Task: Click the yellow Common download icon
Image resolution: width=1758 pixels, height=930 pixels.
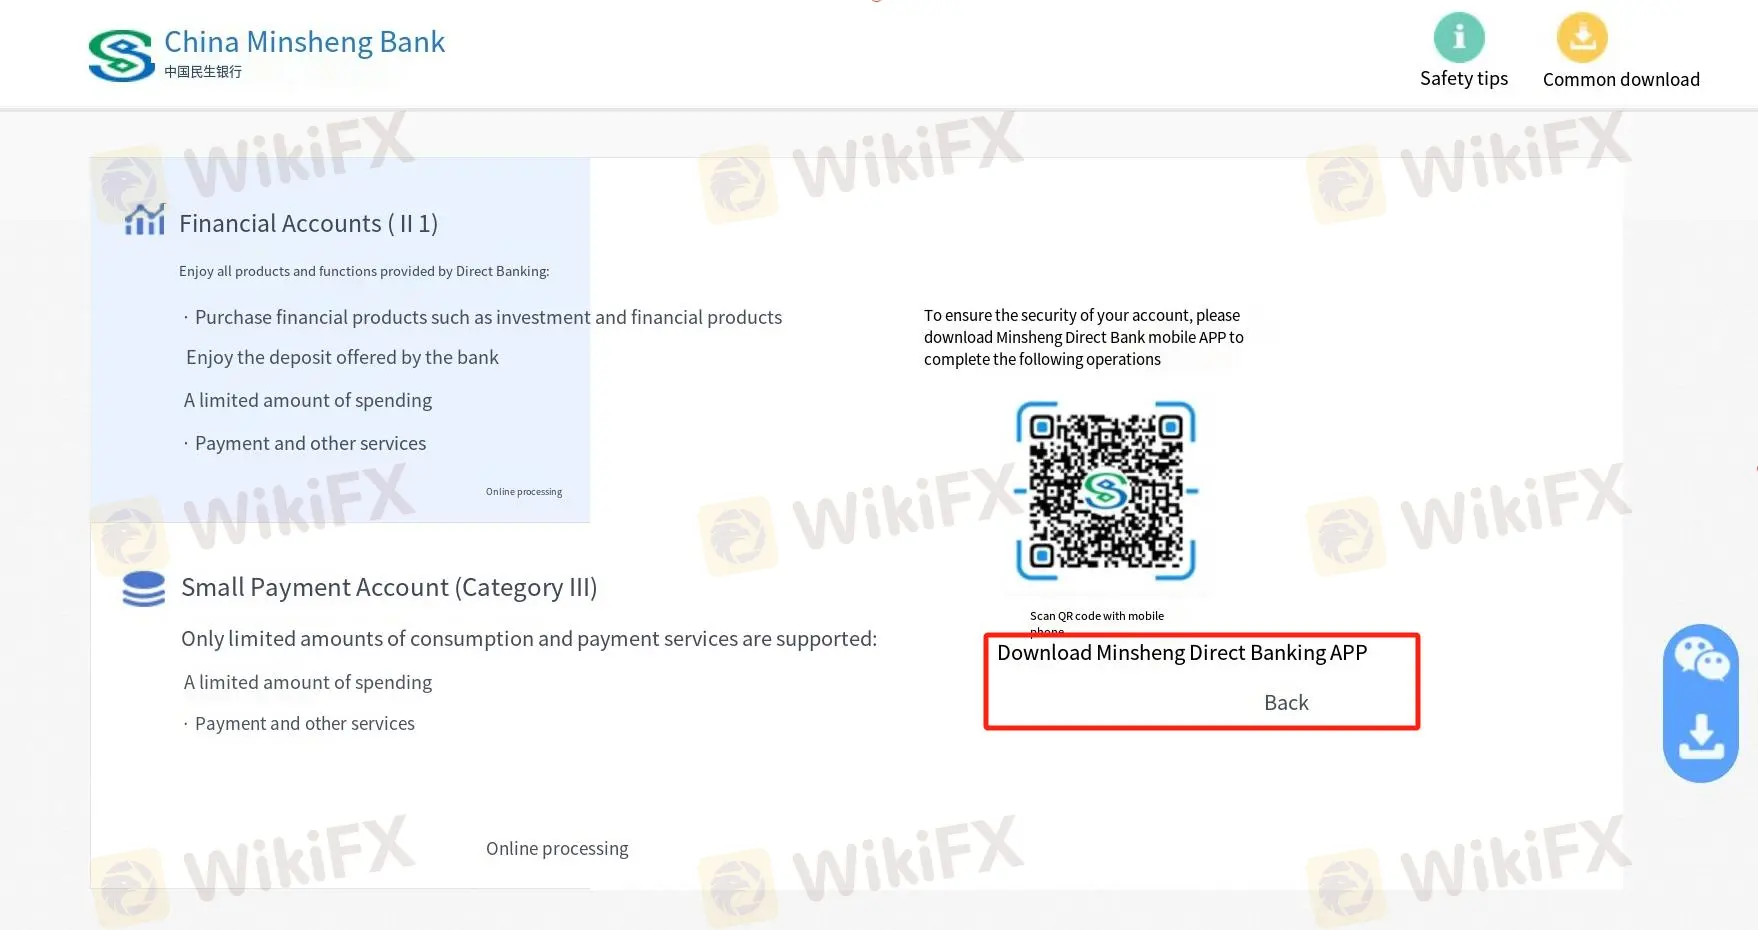Action: (x=1582, y=38)
